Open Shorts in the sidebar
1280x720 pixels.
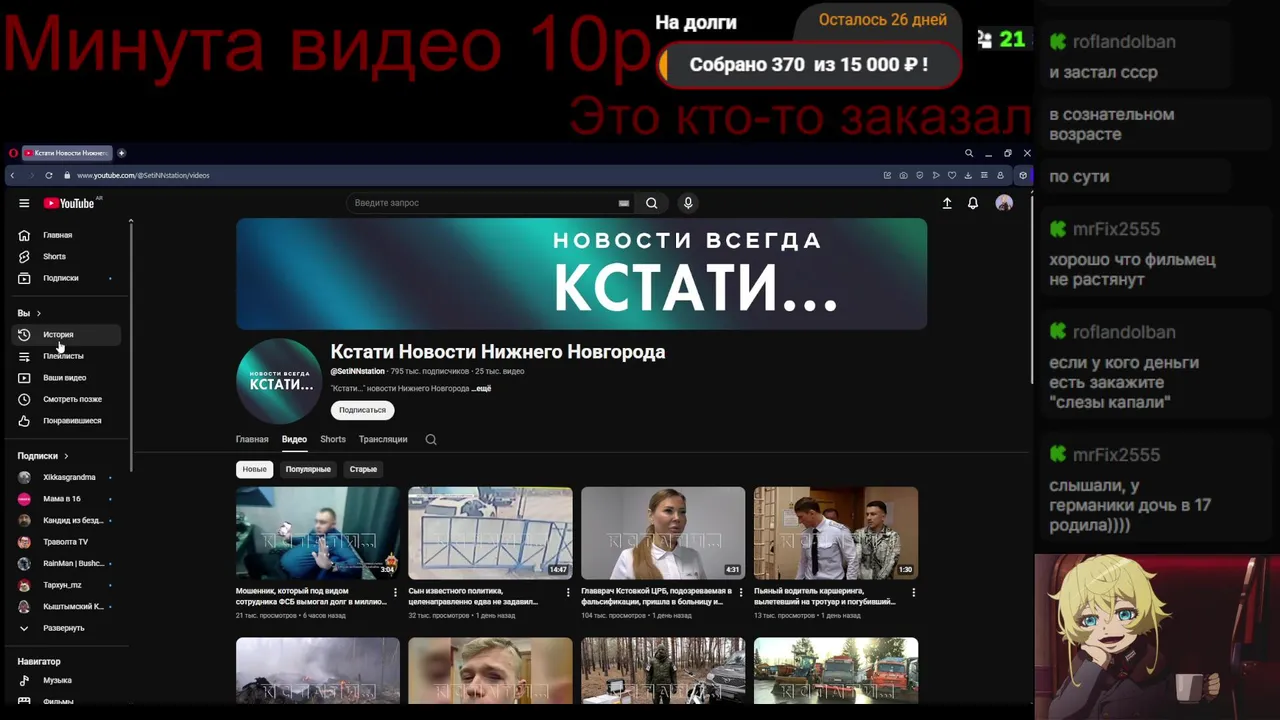tap(68, 256)
